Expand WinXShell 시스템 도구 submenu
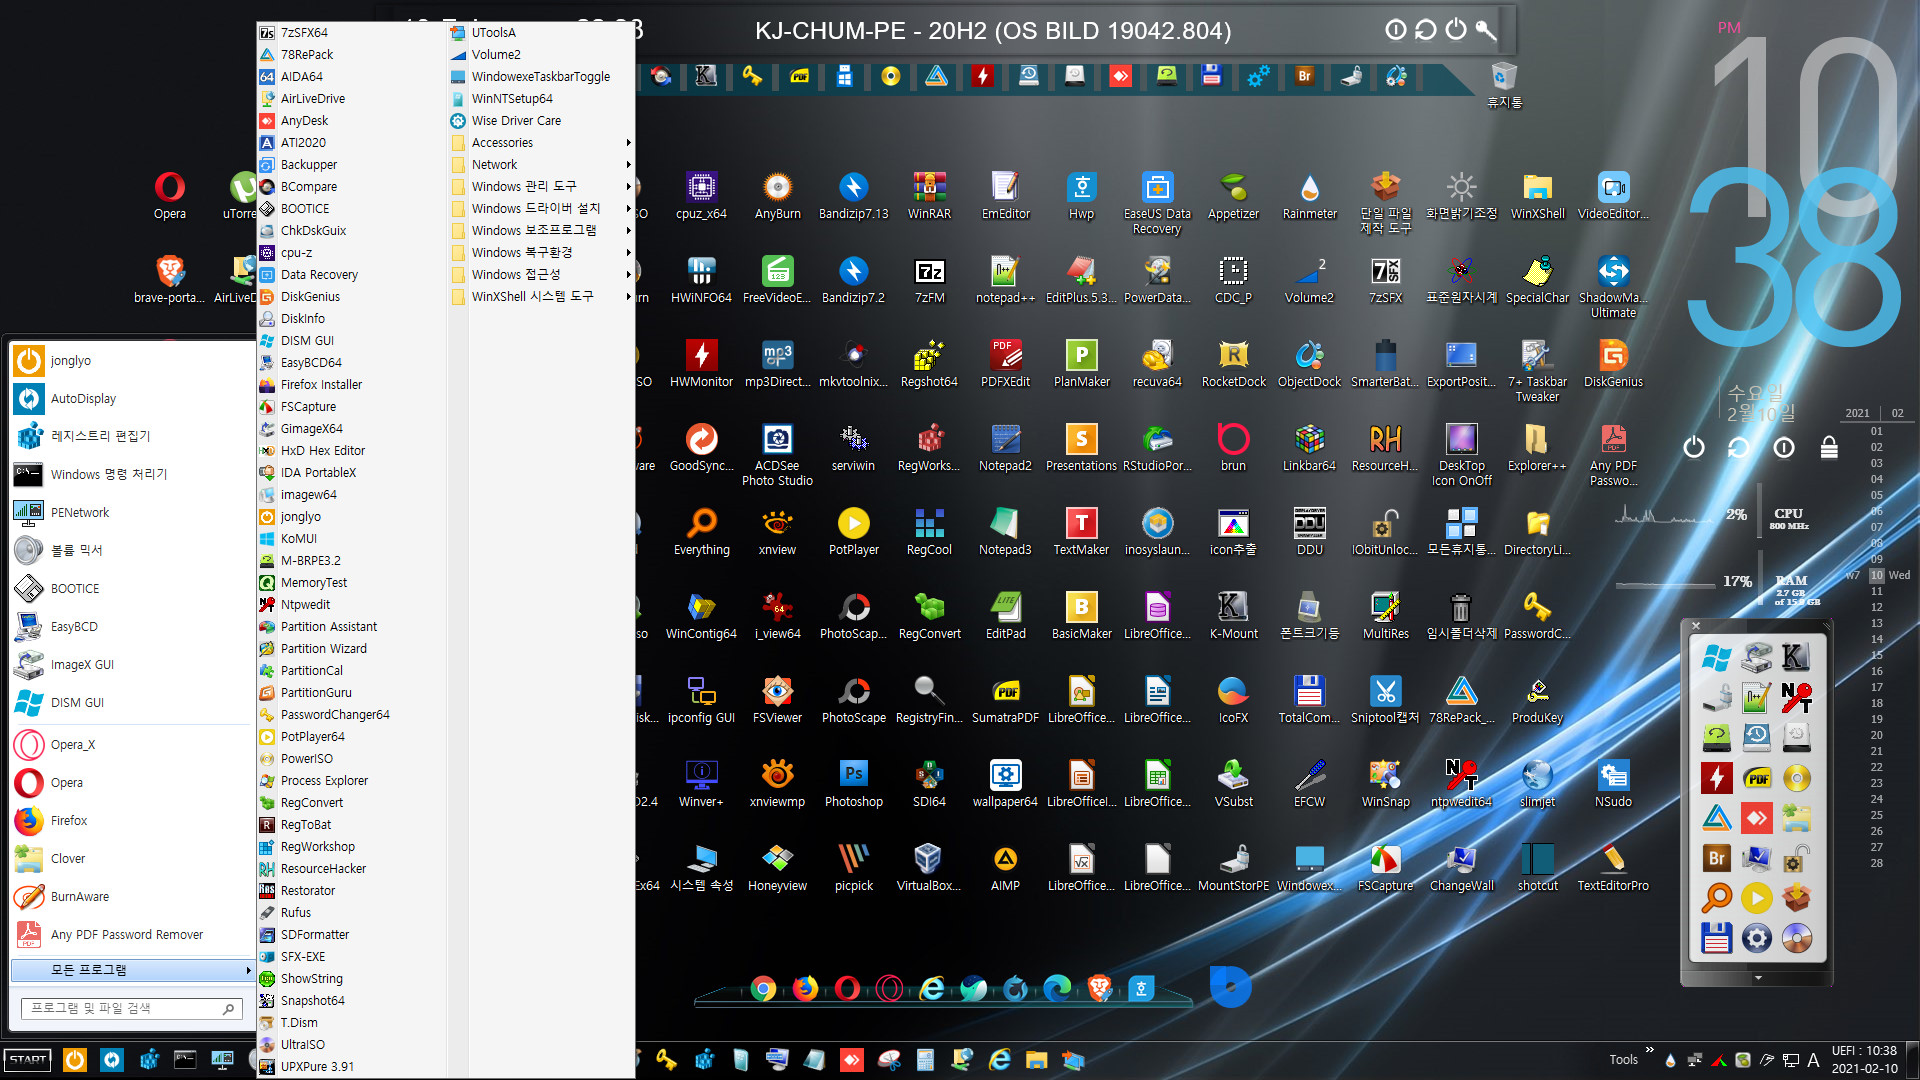Image resolution: width=1920 pixels, height=1080 pixels. coord(541,297)
